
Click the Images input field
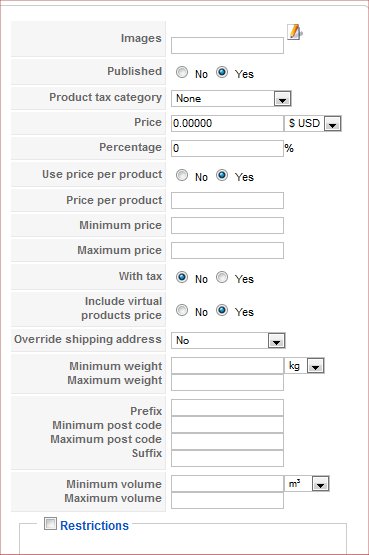point(227,46)
